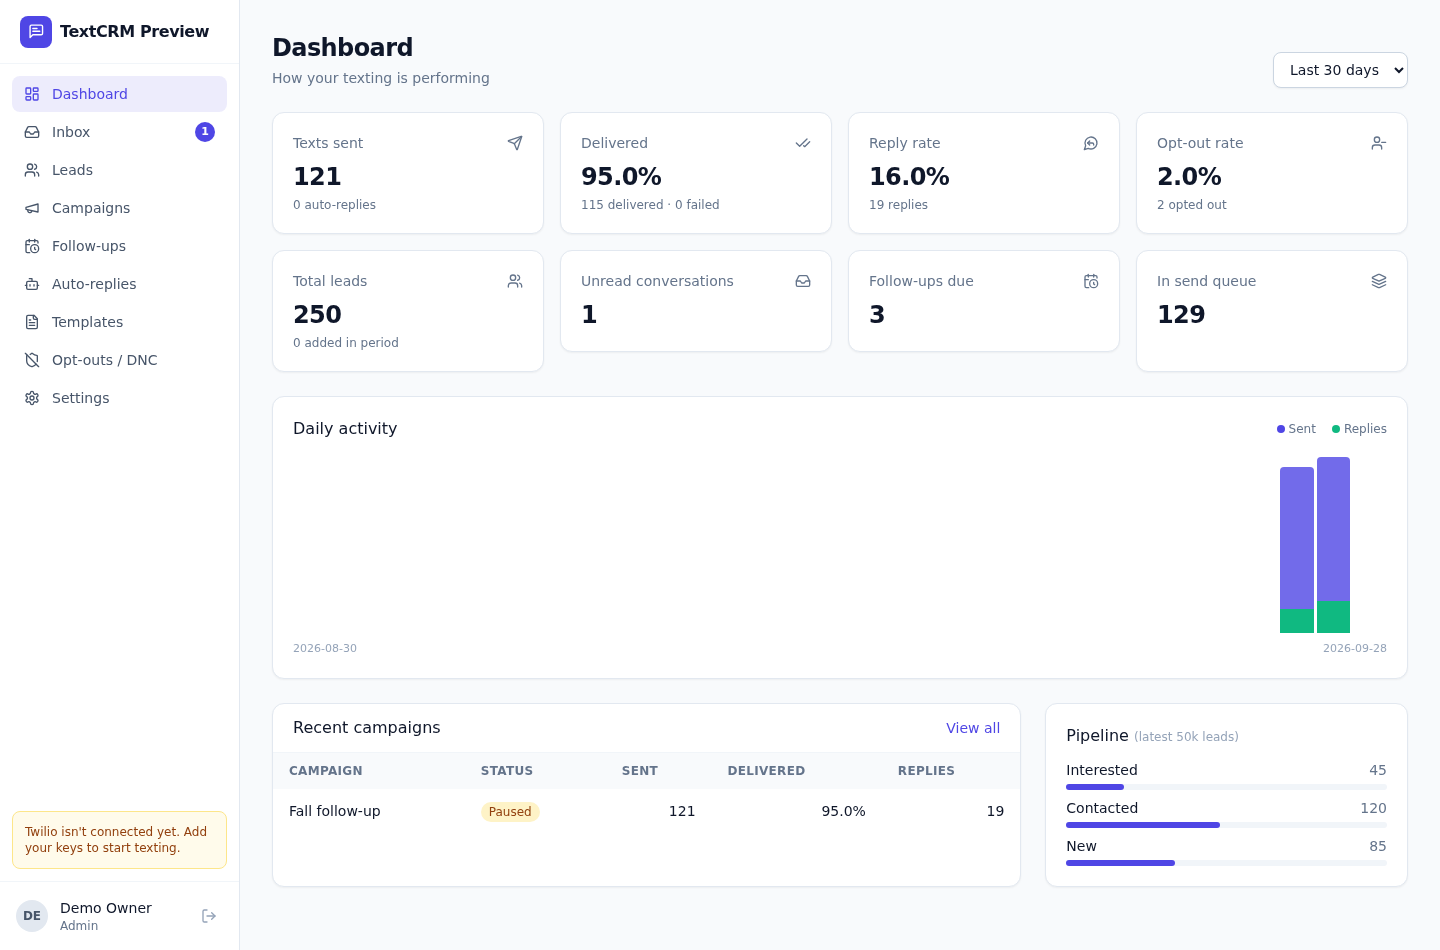
Task: Click the 2026-08-30 chart start date
Action: 325,649
